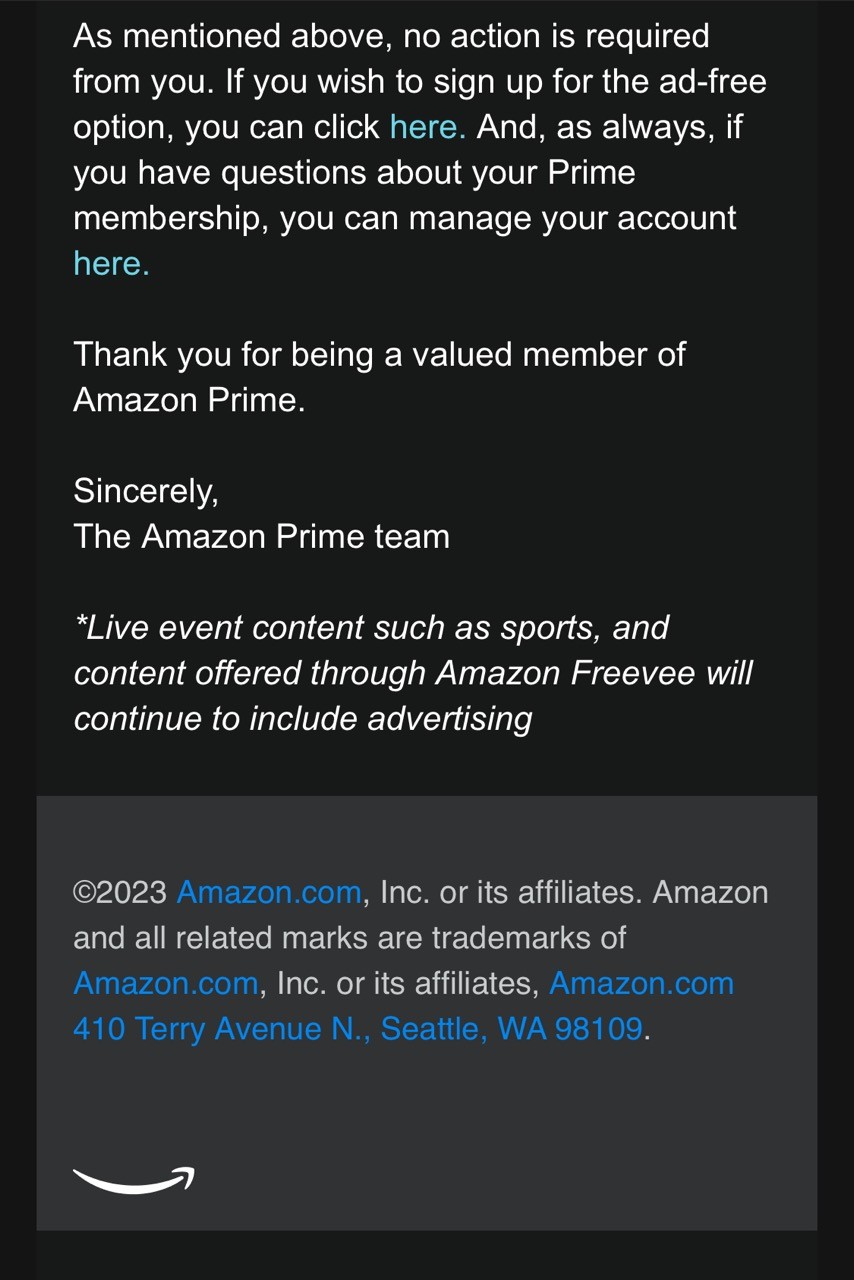Open the 'here.' link to manage your account
The image size is (854, 1280).
(x=111, y=264)
